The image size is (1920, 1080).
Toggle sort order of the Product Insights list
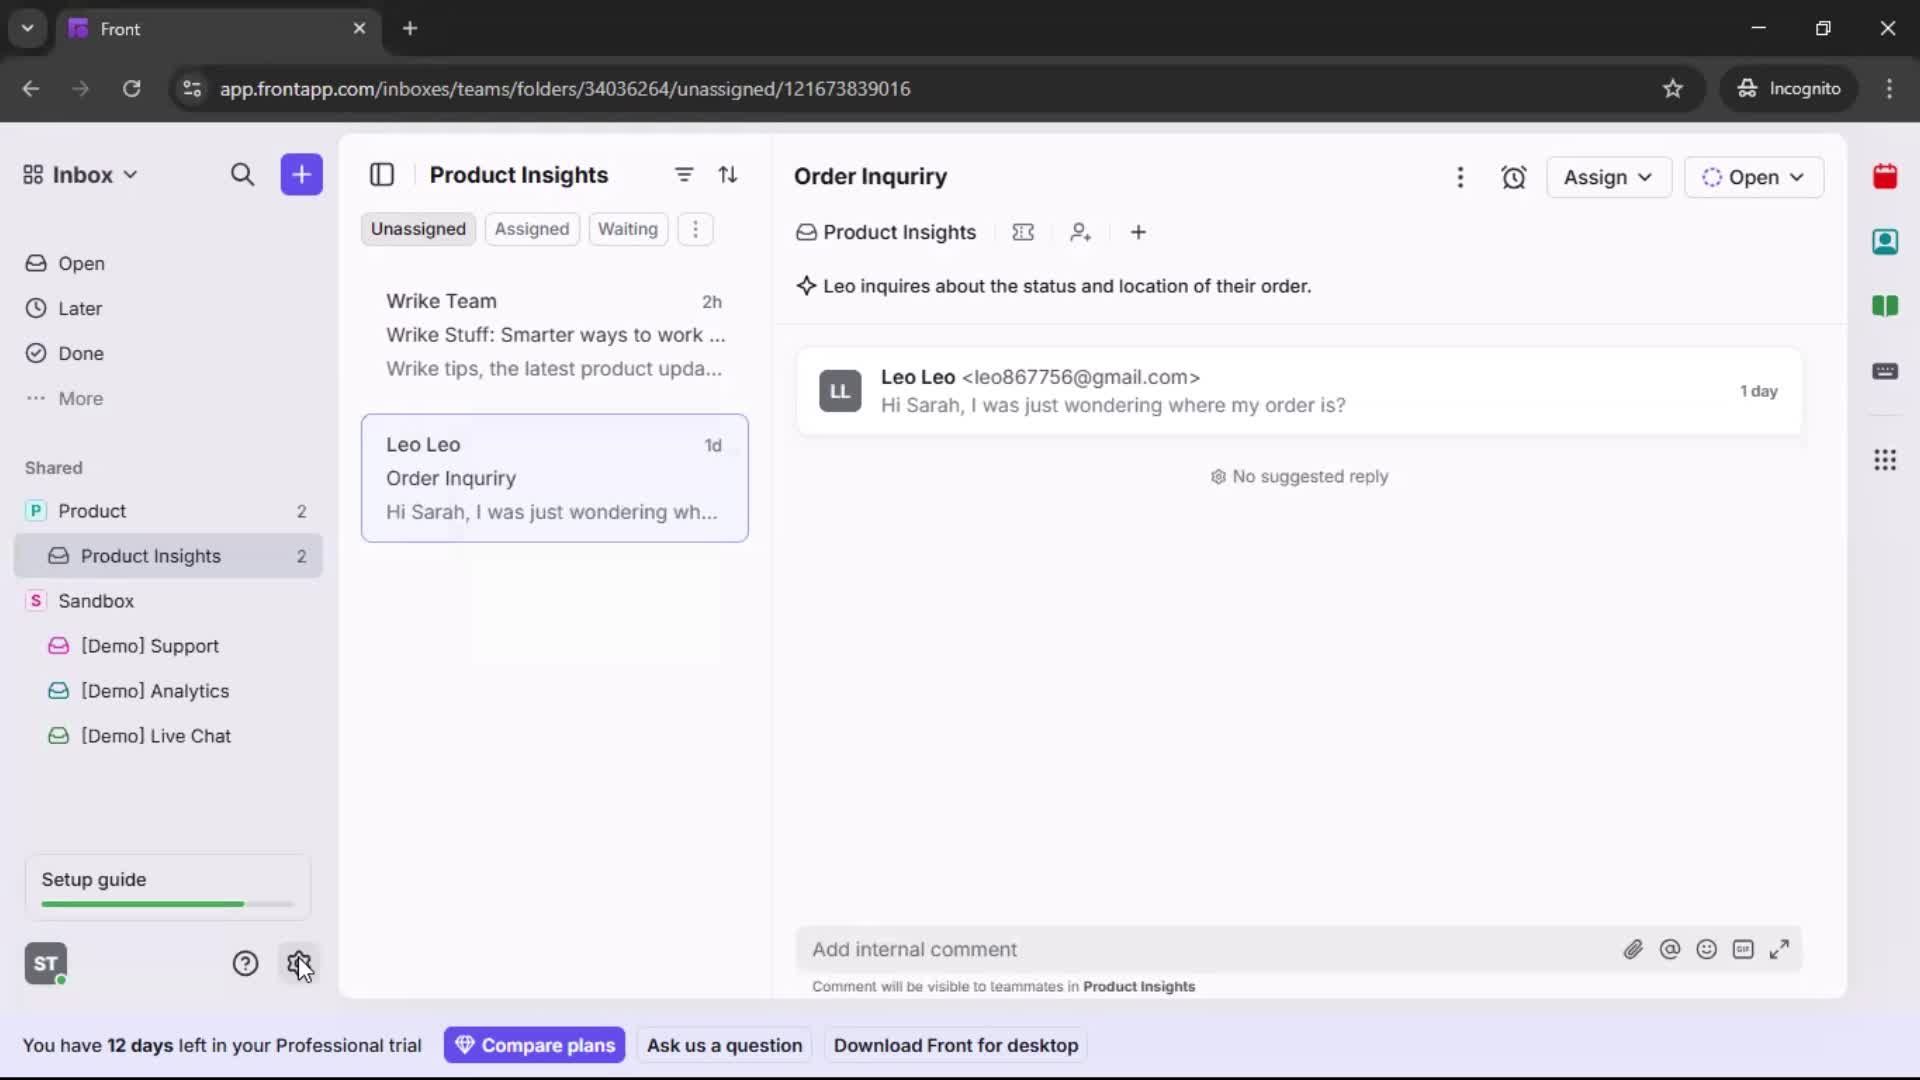[729, 175]
